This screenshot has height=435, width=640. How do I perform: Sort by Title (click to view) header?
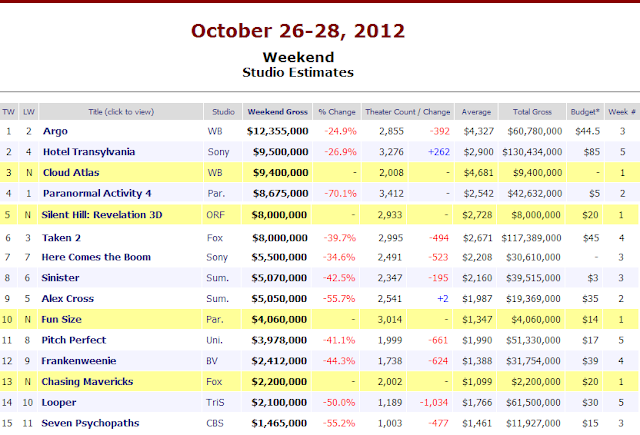[x=121, y=112]
